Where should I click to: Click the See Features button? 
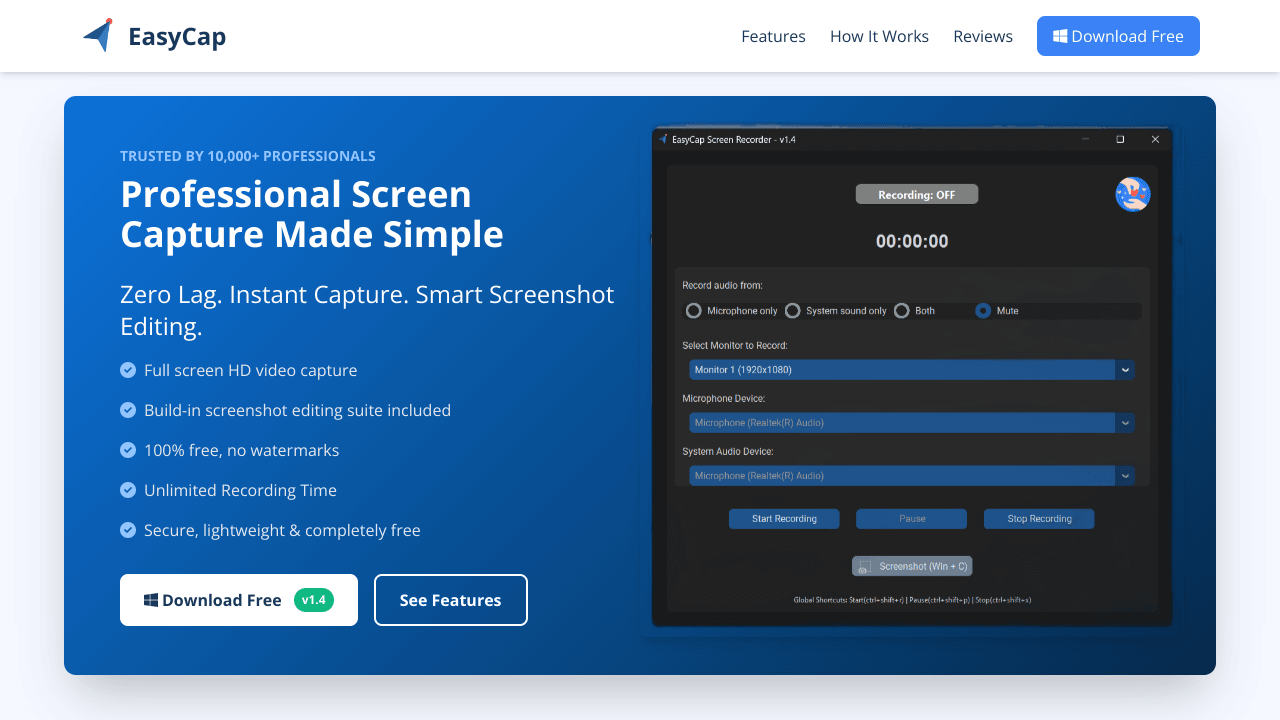pos(450,600)
